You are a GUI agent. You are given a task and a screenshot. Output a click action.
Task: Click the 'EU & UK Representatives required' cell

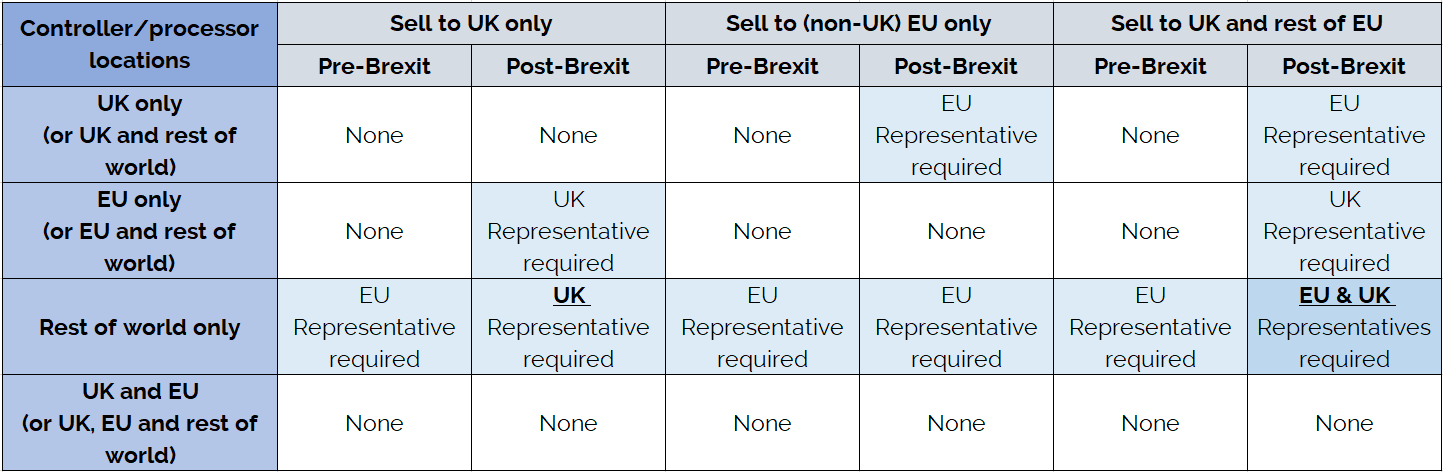[1344, 327]
